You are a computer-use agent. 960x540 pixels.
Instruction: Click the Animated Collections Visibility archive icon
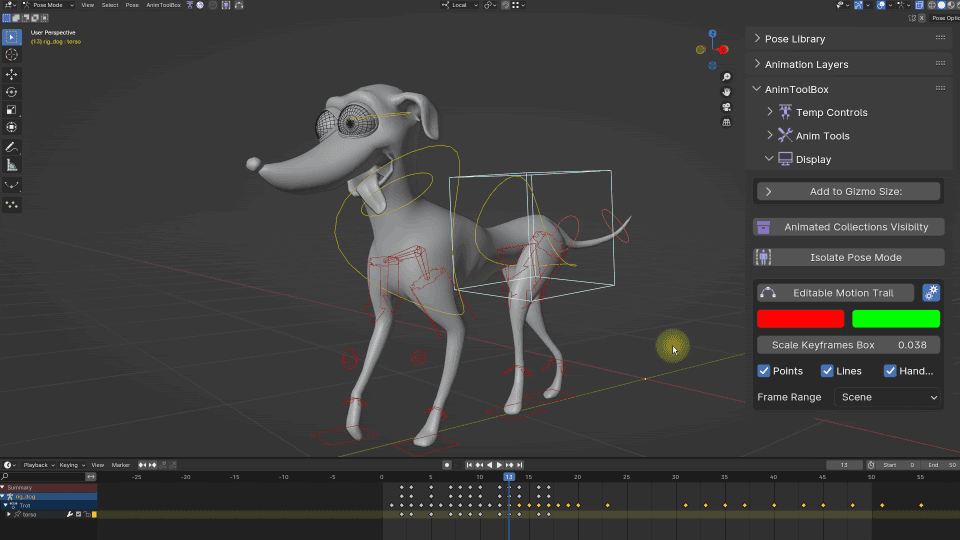coord(763,227)
